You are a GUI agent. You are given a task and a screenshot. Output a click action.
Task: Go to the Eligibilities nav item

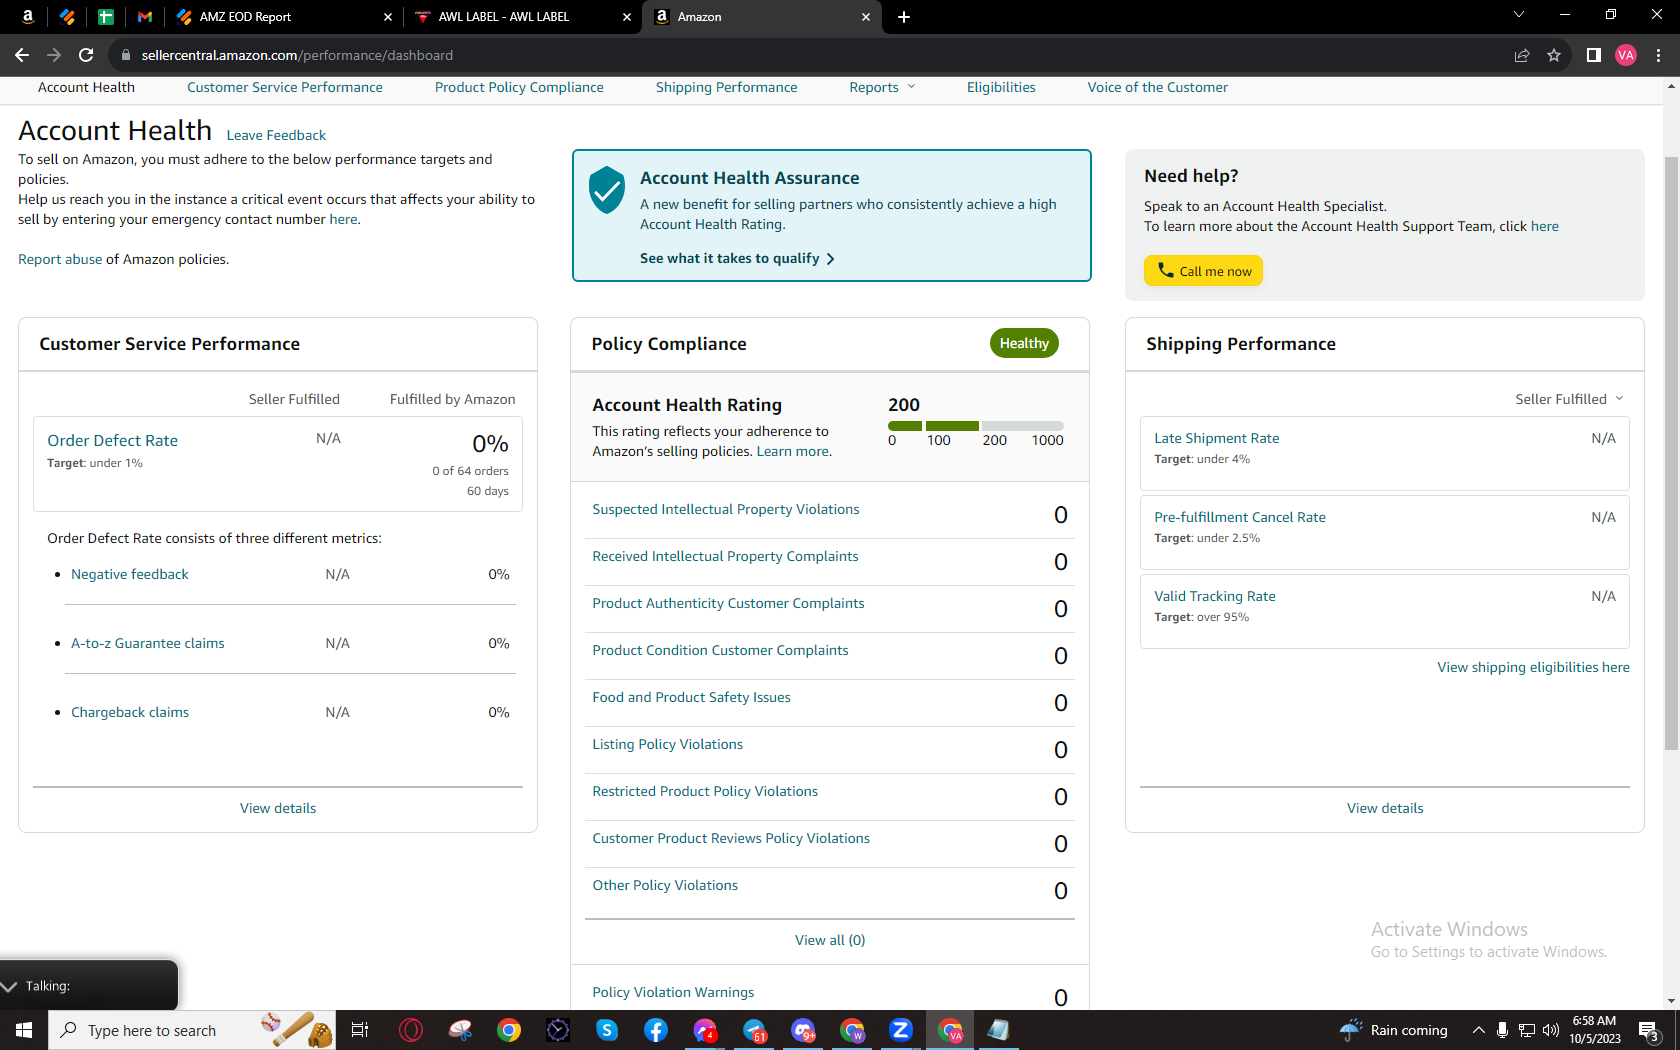coord(1001,87)
